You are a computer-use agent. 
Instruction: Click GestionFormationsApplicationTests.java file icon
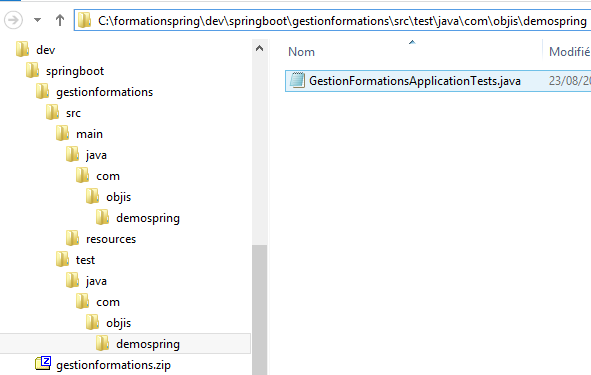(297, 80)
